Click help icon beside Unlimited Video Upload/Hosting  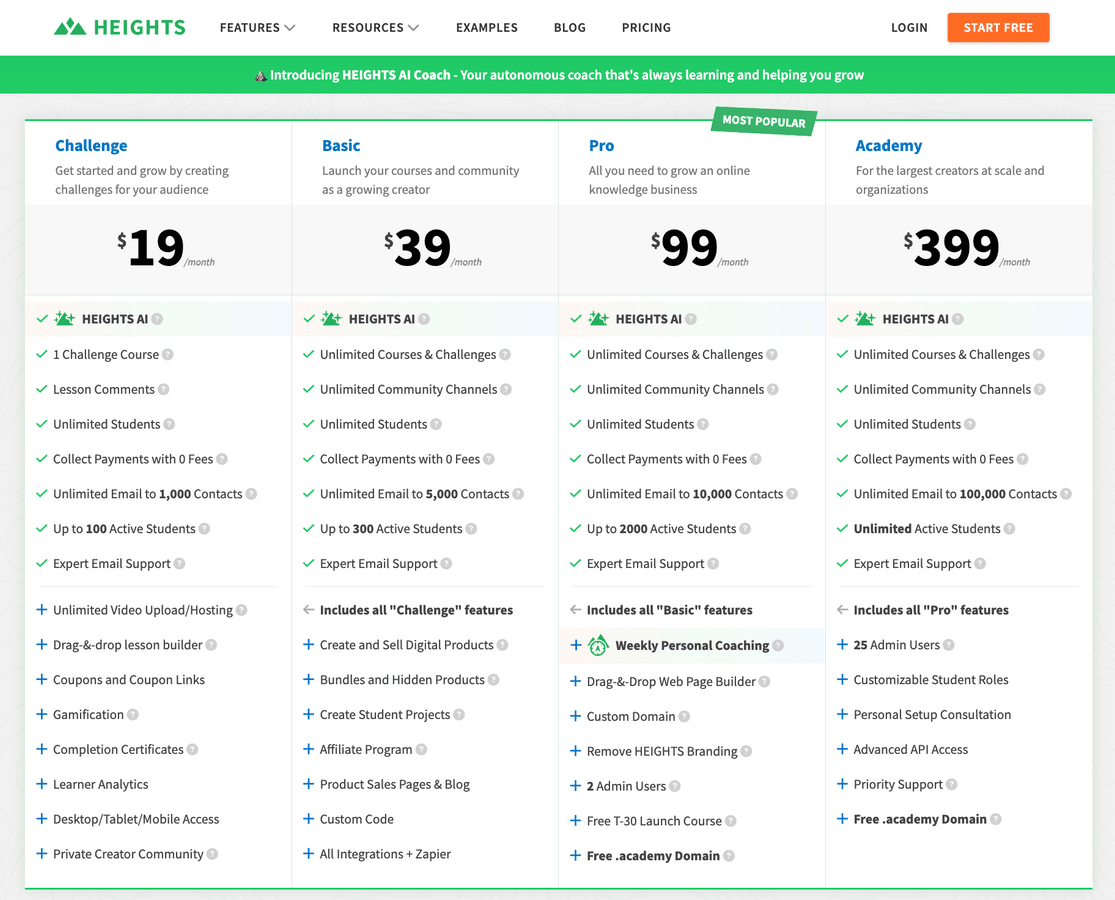coord(242,610)
